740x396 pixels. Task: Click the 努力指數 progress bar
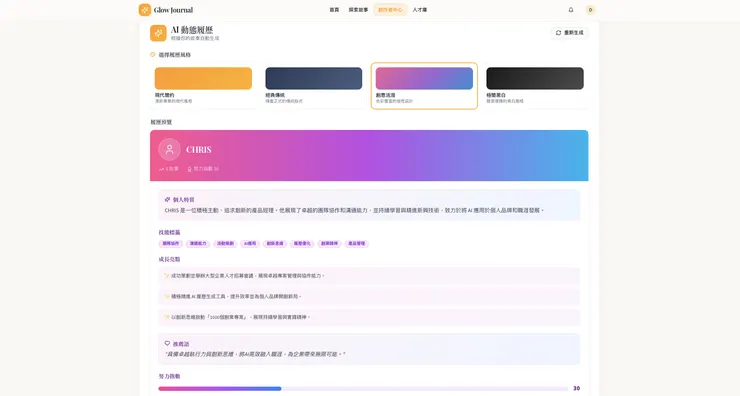[x=363, y=388]
